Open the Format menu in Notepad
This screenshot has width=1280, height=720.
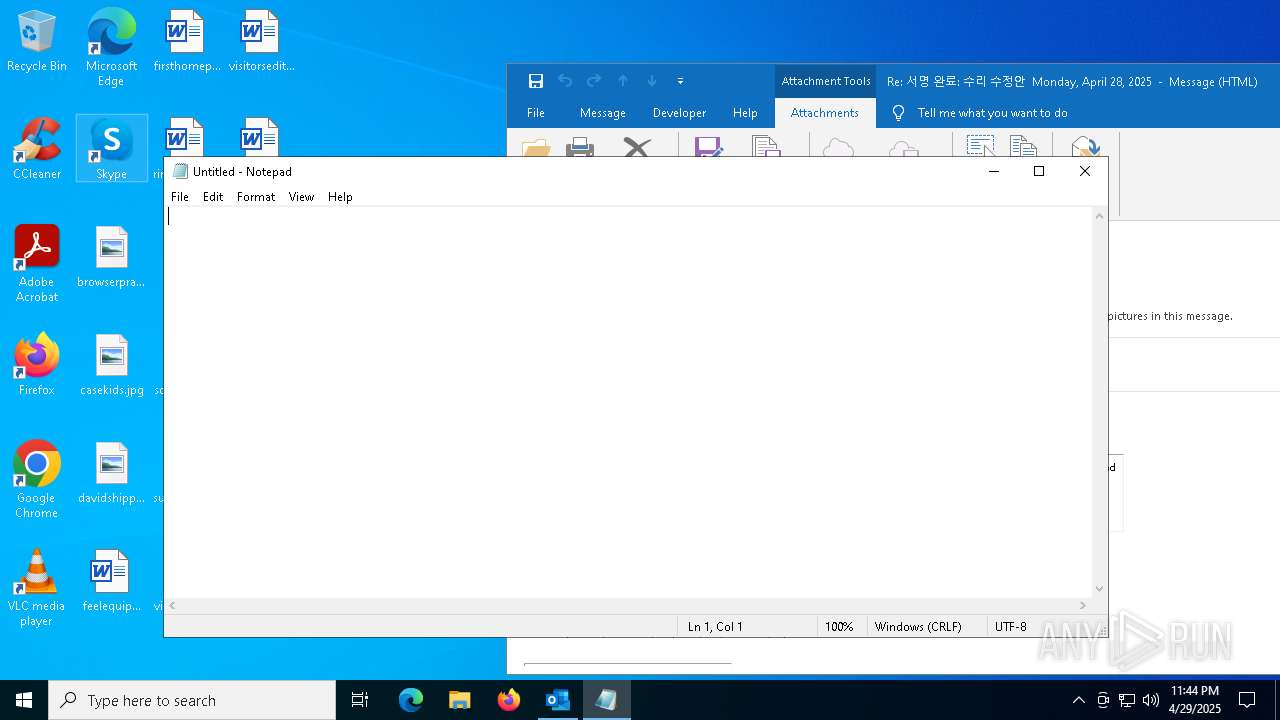(256, 197)
